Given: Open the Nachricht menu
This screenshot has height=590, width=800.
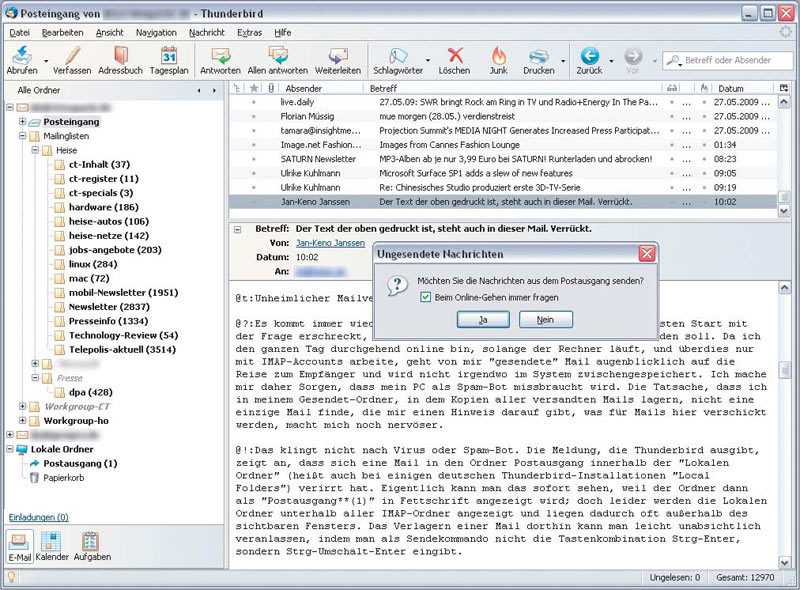Looking at the screenshot, I should point(206,33).
